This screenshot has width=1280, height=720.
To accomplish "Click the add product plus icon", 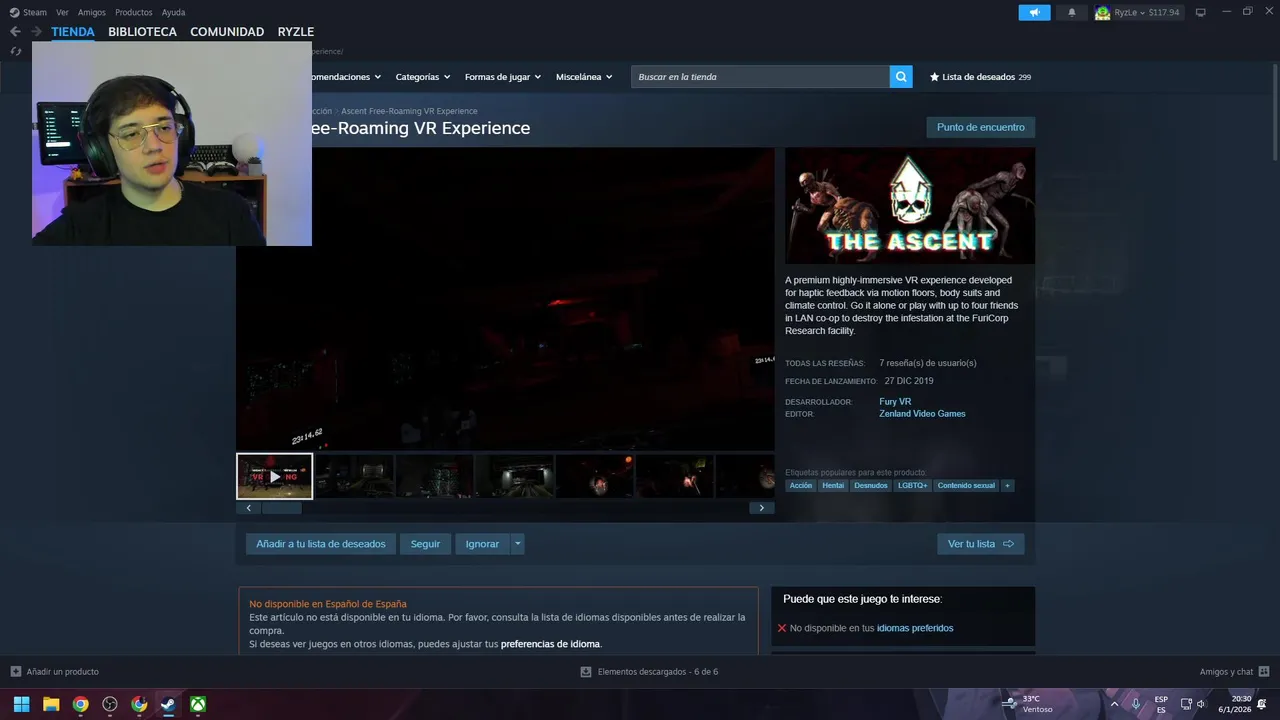I will 15,672.
